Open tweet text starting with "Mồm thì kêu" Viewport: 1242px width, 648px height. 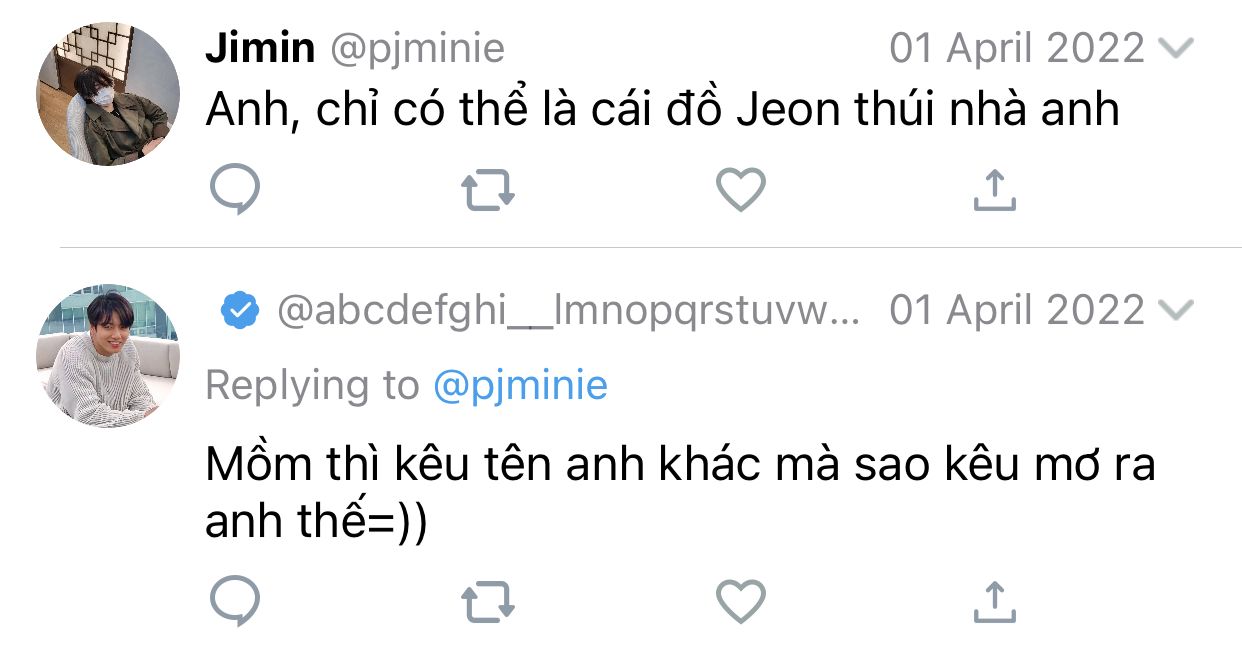(680, 492)
